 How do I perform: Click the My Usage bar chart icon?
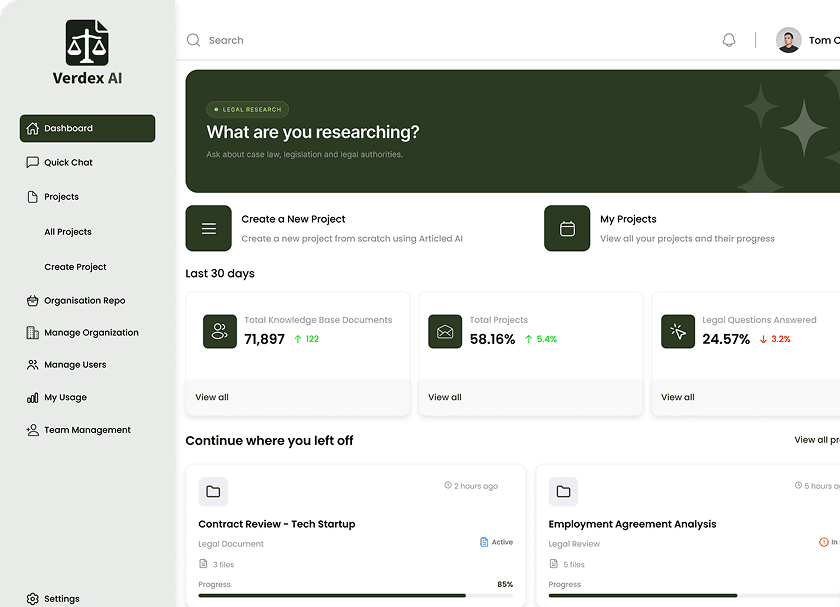(33, 398)
